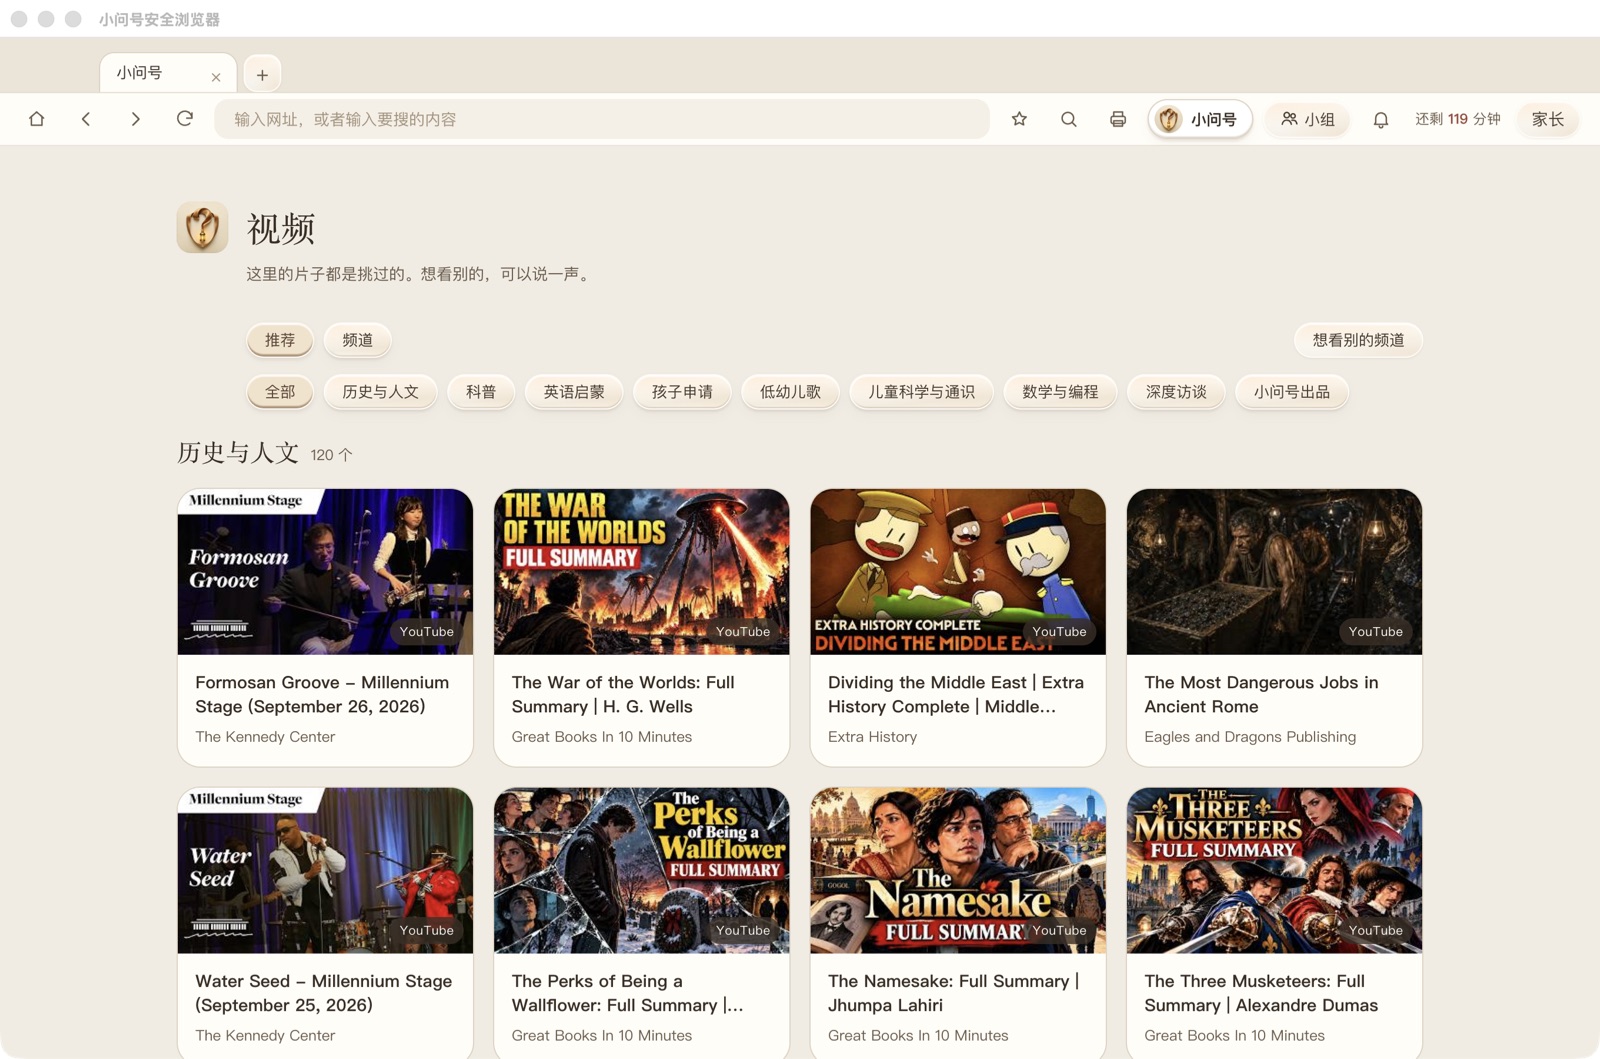Click the 历史与人文 section heading
This screenshot has height=1059, width=1600.
[238, 453]
